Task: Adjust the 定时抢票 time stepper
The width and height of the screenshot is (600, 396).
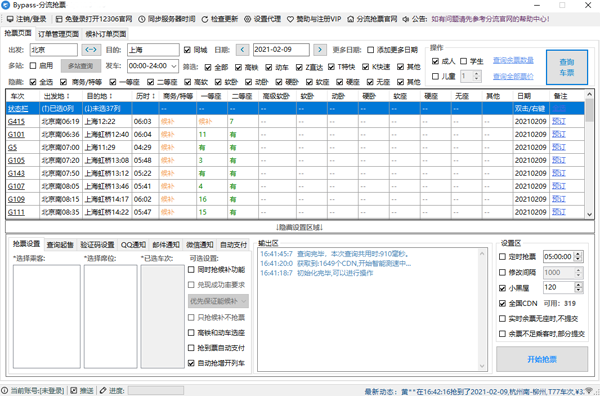Action: (579, 257)
